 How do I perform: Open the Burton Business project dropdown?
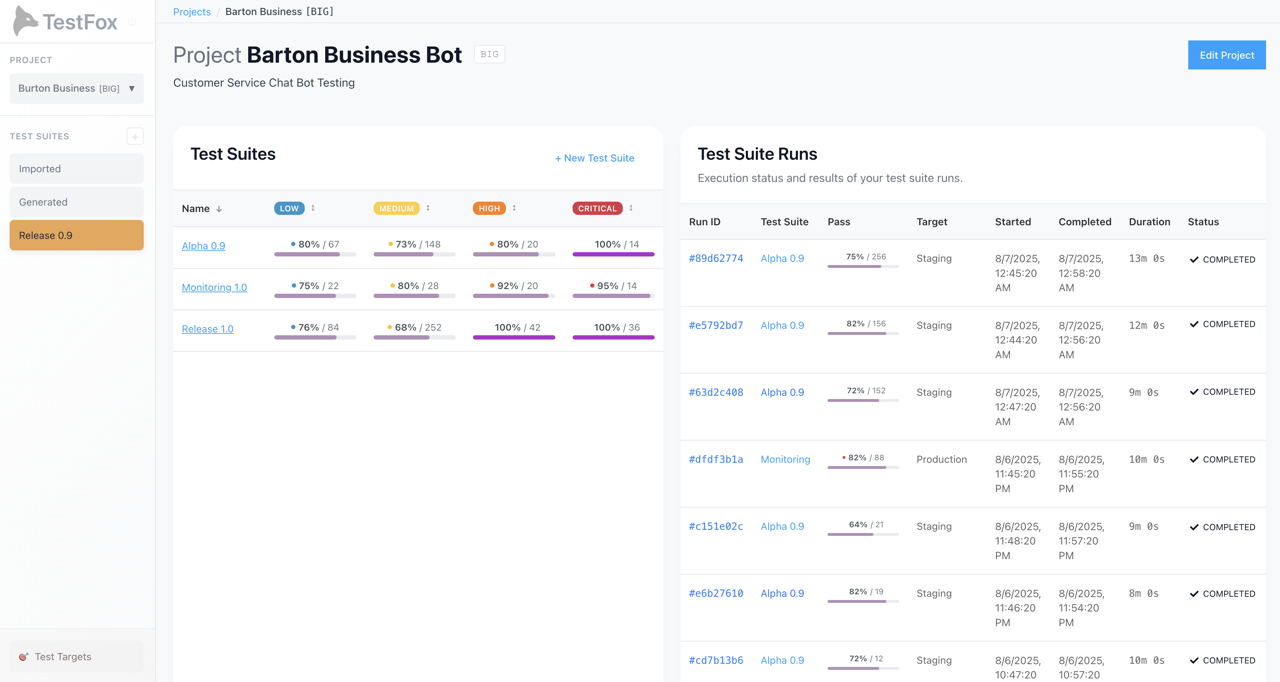click(75, 88)
